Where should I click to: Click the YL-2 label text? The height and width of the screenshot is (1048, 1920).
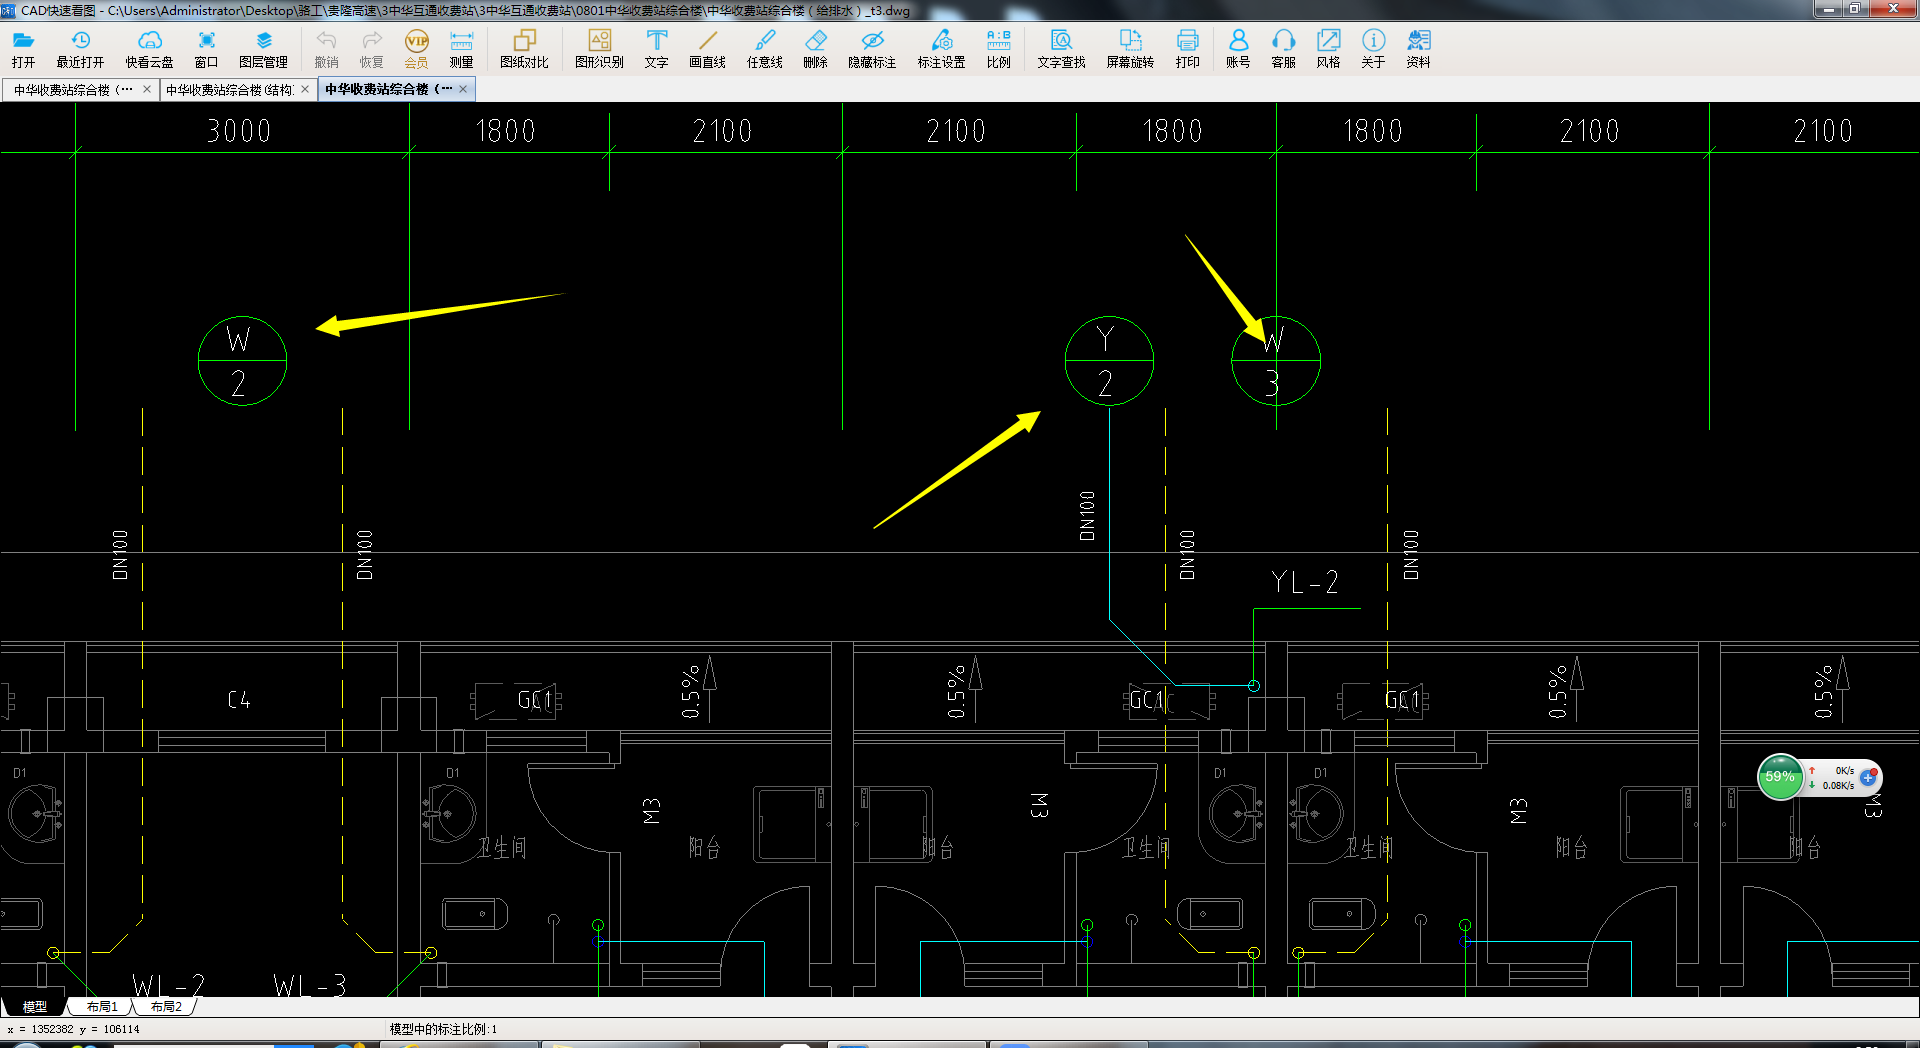tap(1305, 582)
